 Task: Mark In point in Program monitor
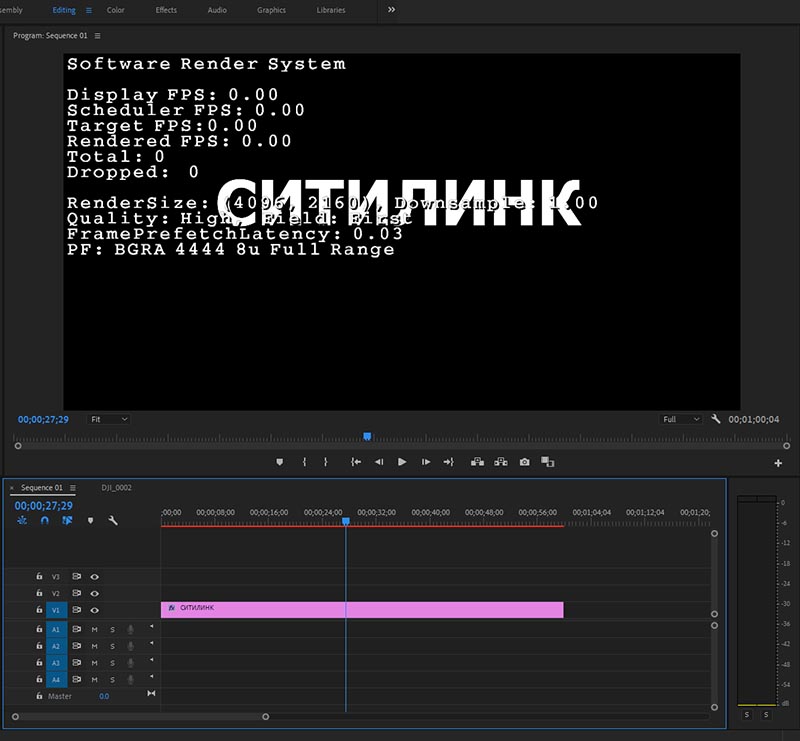[305, 462]
